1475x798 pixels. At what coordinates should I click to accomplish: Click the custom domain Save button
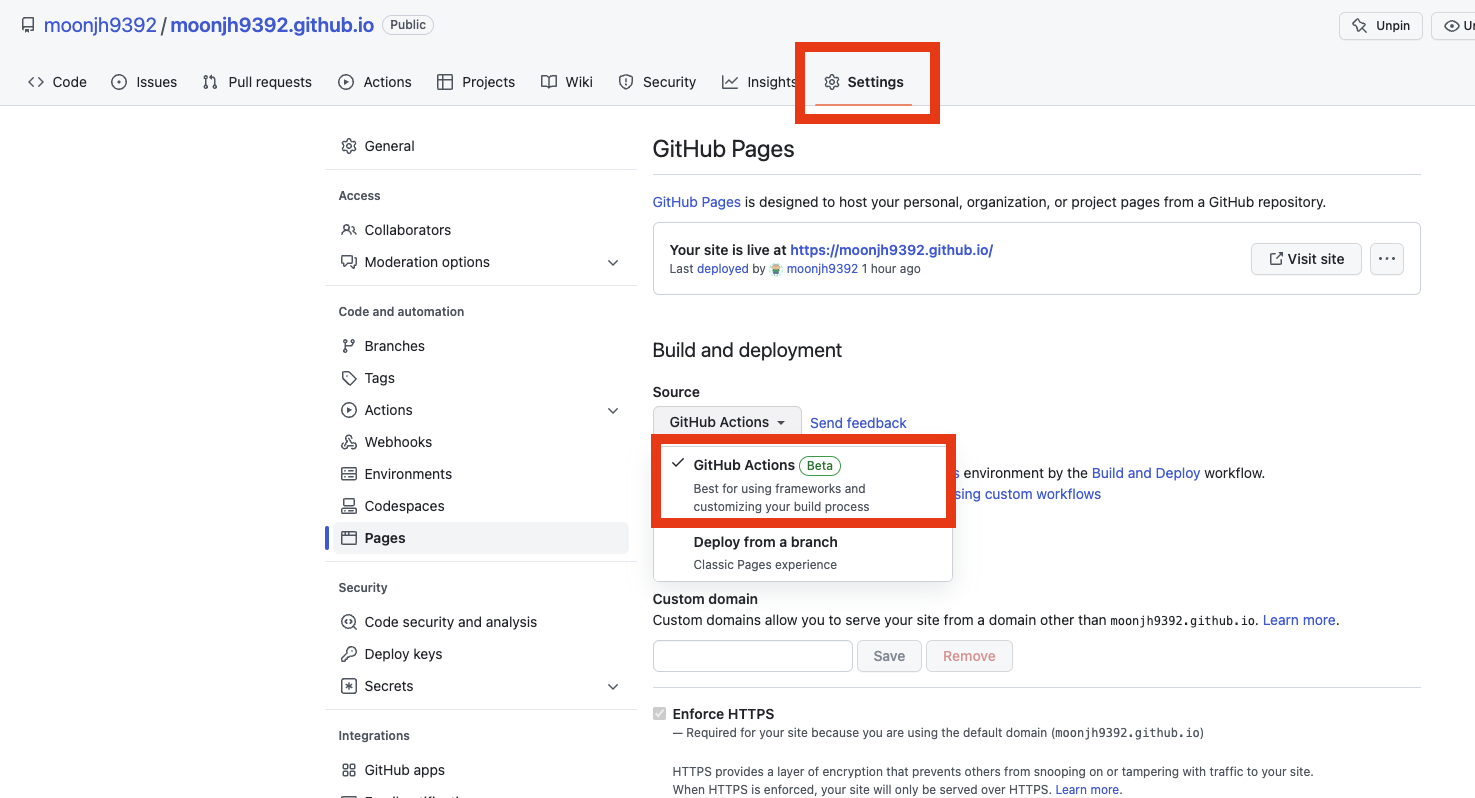point(889,656)
